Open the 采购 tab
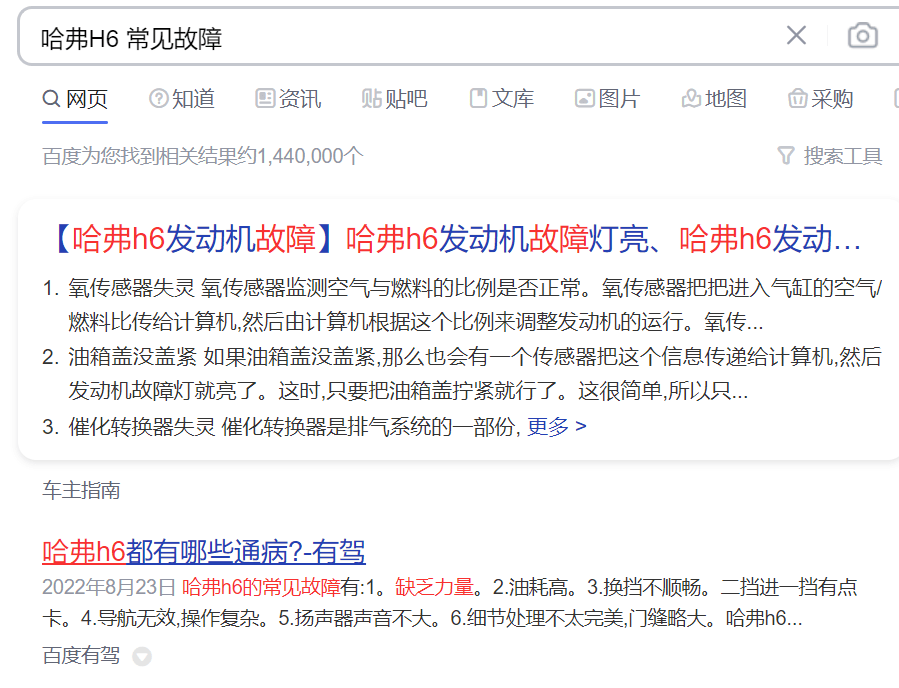The height and width of the screenshot is (688, 899). [x=821, y=99]
